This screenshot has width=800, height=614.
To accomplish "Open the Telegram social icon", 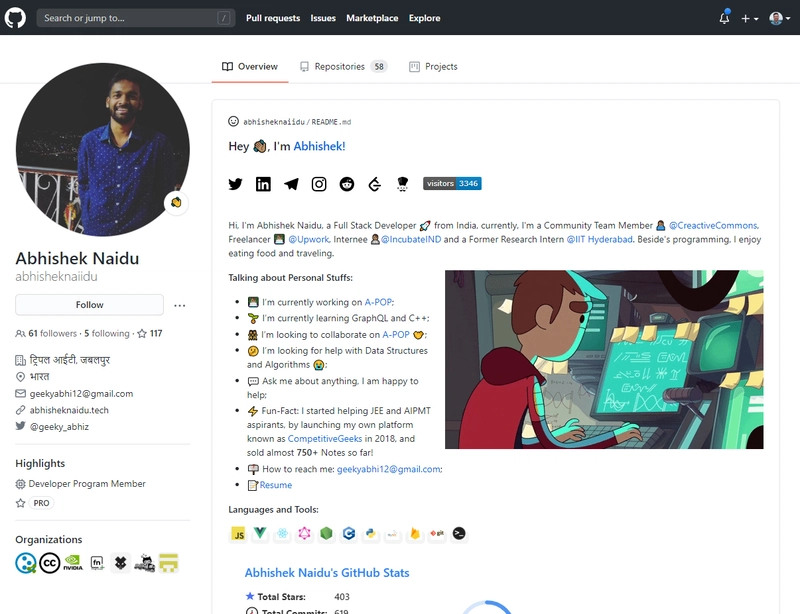I will tap(291, 184).
